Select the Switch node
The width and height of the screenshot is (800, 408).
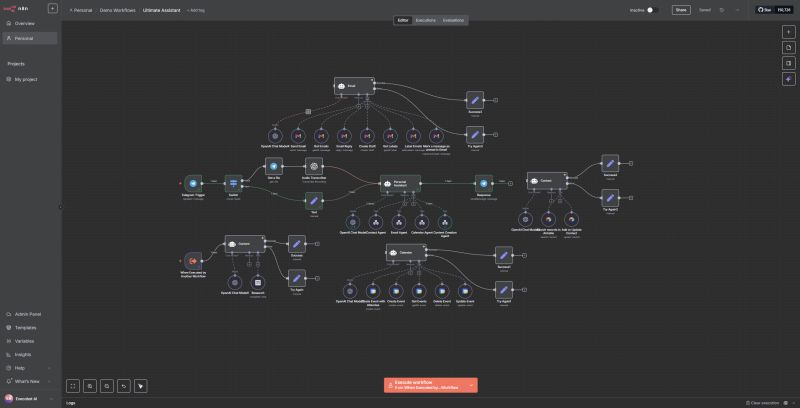click(x=234, y=184)
